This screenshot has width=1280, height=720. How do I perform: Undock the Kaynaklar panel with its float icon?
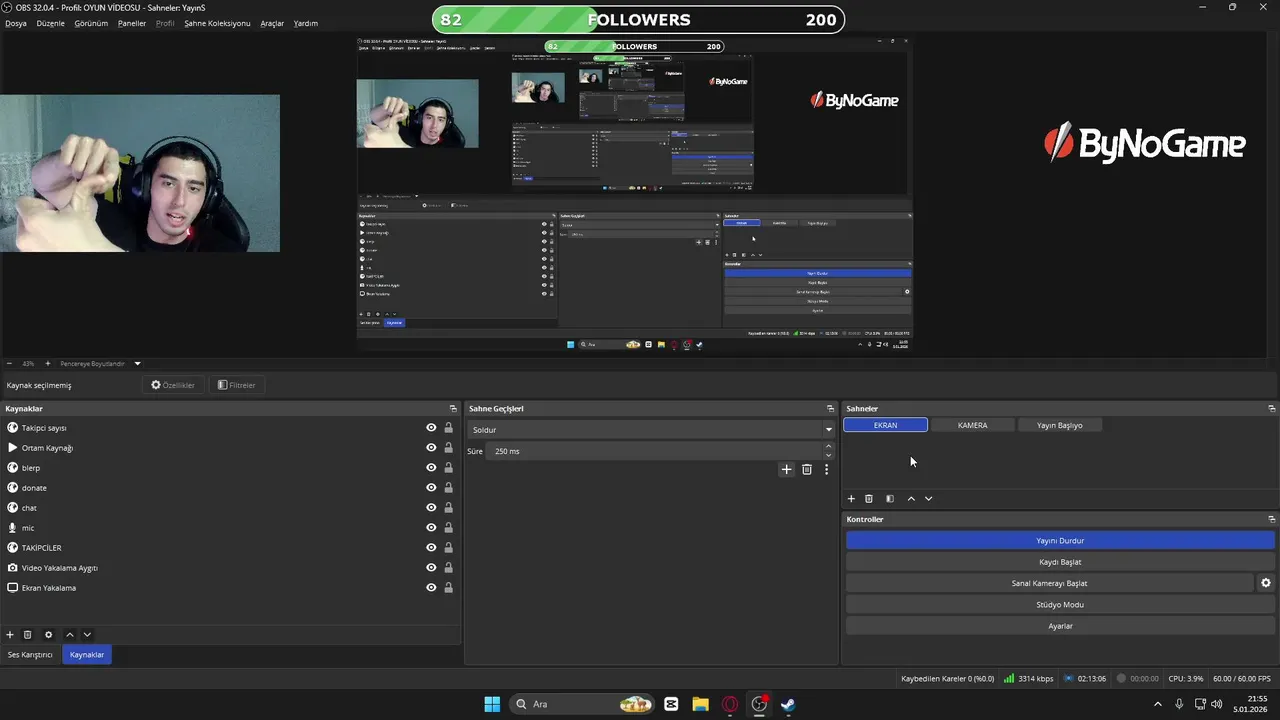pyautogui.click(x=453, y=409)
